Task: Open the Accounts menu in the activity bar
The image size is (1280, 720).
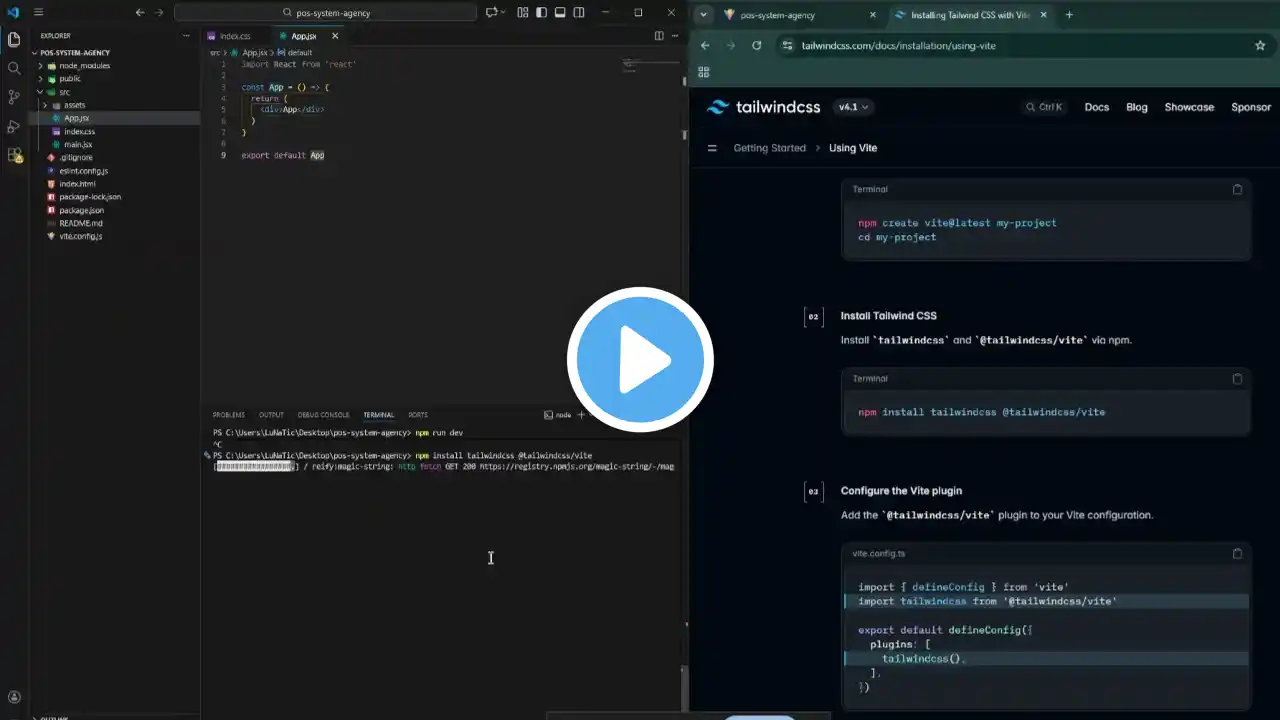Action: pyautogui.click(x=14, y=697)
